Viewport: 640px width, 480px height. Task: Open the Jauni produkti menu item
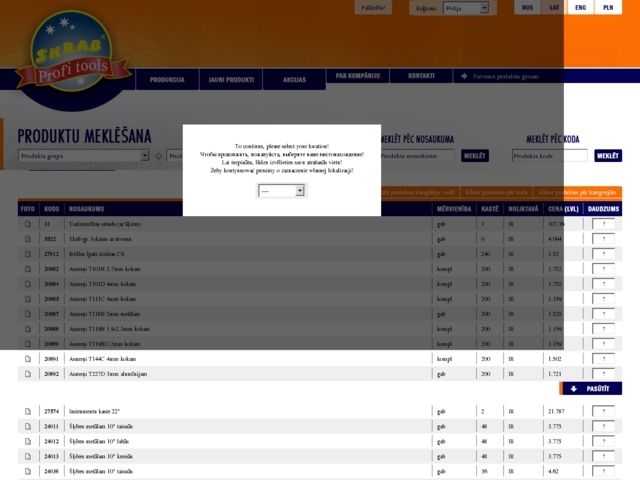[231, 78]
